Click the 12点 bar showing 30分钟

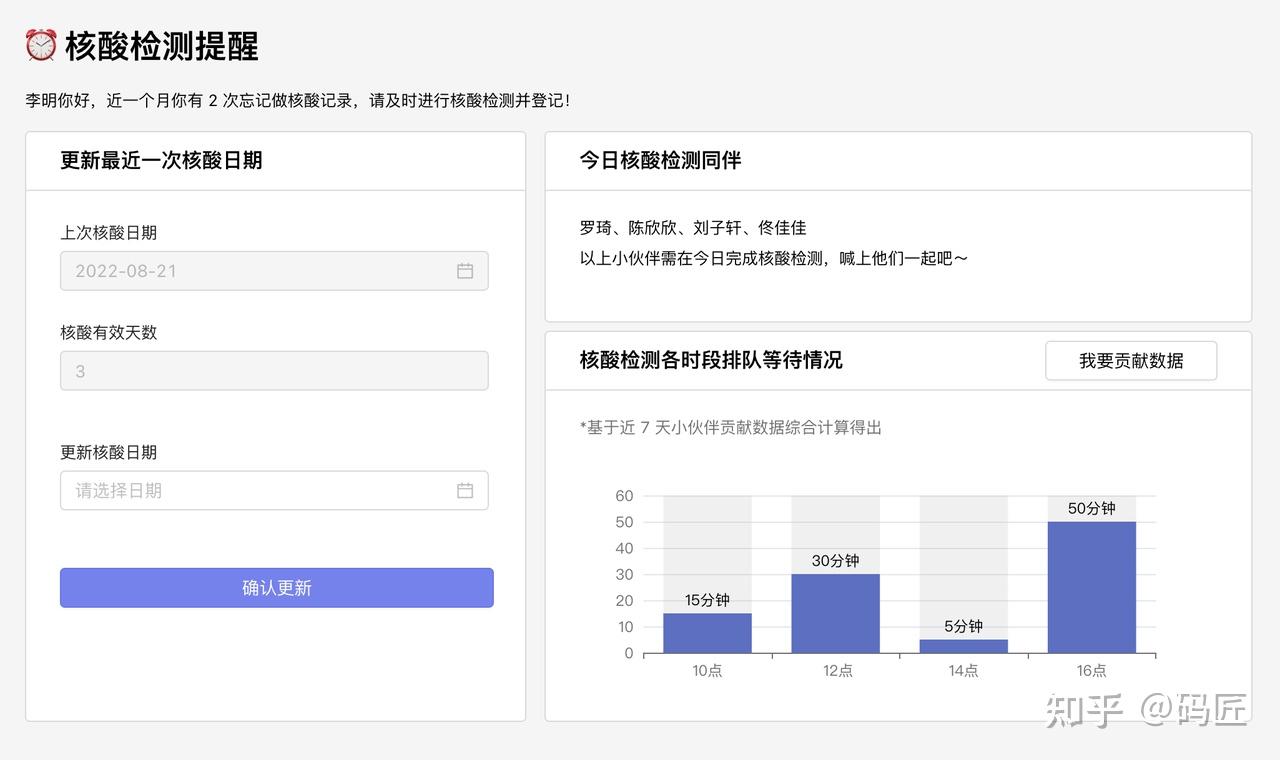point(835,613)
